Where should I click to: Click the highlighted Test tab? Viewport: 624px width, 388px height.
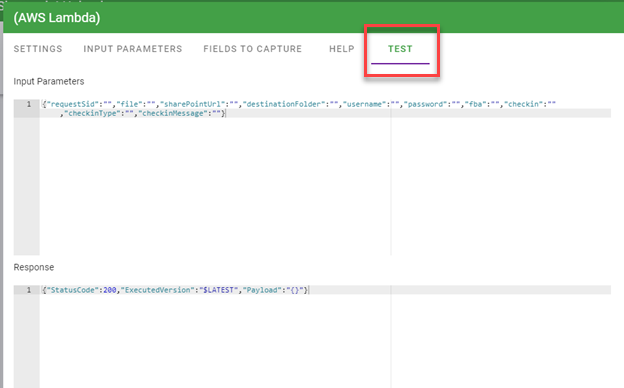[400, 49]
